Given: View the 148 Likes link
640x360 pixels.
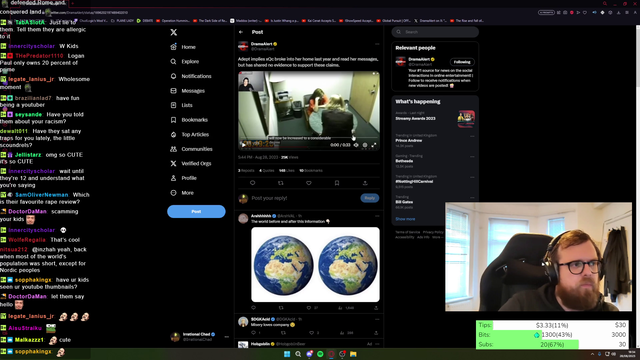Looking at the screenshot, I should [x=287, y=171].
